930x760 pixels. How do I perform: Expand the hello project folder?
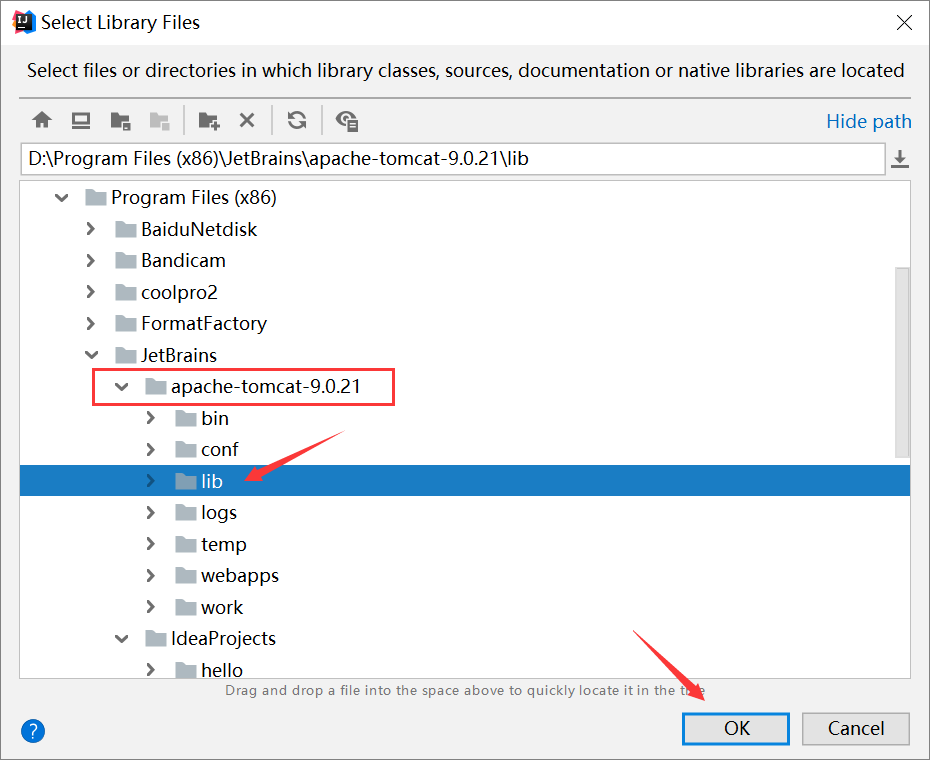pos(150,669)
